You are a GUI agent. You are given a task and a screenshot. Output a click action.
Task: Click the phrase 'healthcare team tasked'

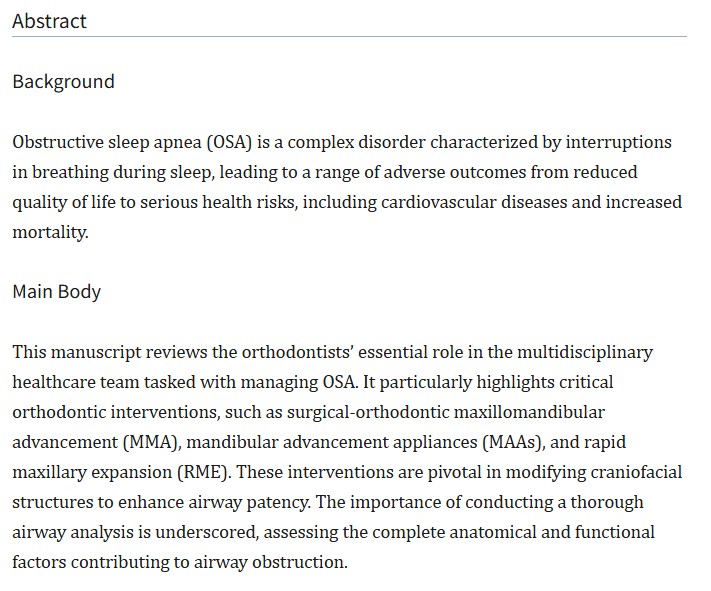[x=104, y=382]
